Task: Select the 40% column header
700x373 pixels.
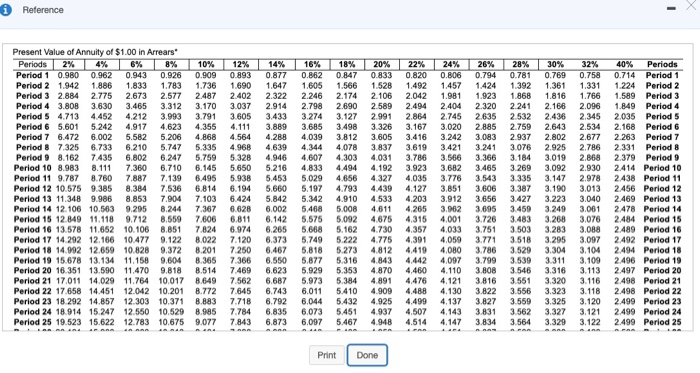Action: pyautogui.click(x=625, y=65)
